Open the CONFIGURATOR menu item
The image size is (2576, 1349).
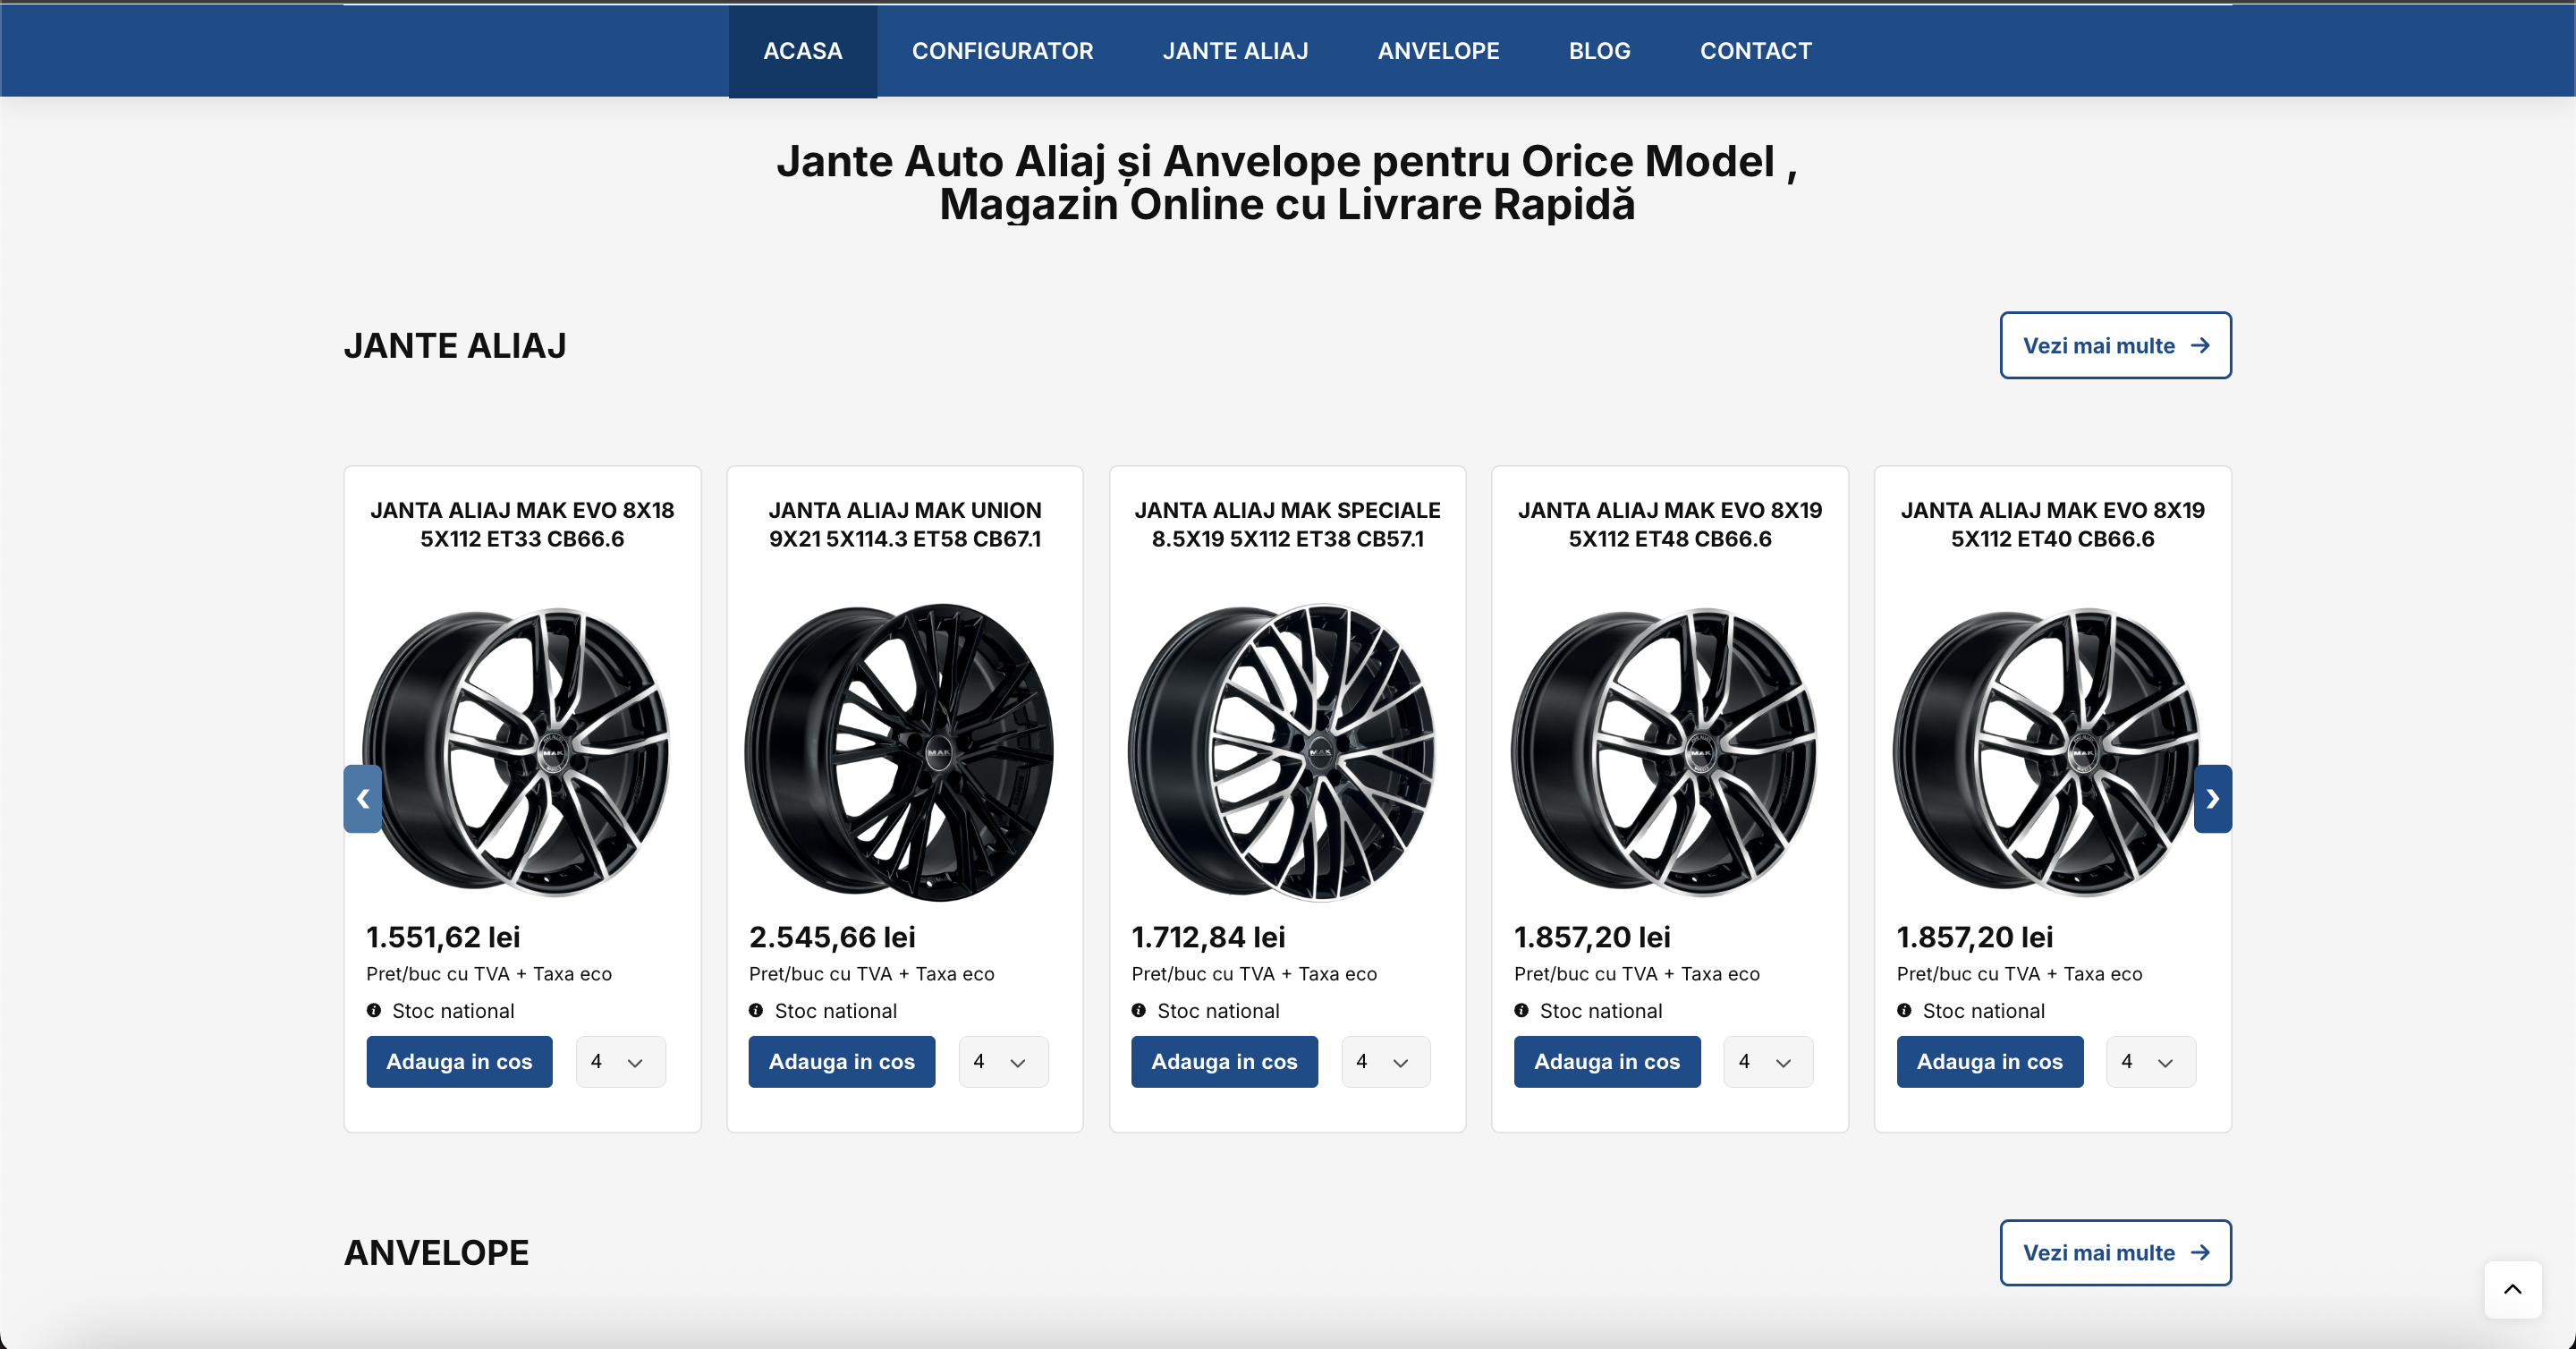[x=1002, y=50]
